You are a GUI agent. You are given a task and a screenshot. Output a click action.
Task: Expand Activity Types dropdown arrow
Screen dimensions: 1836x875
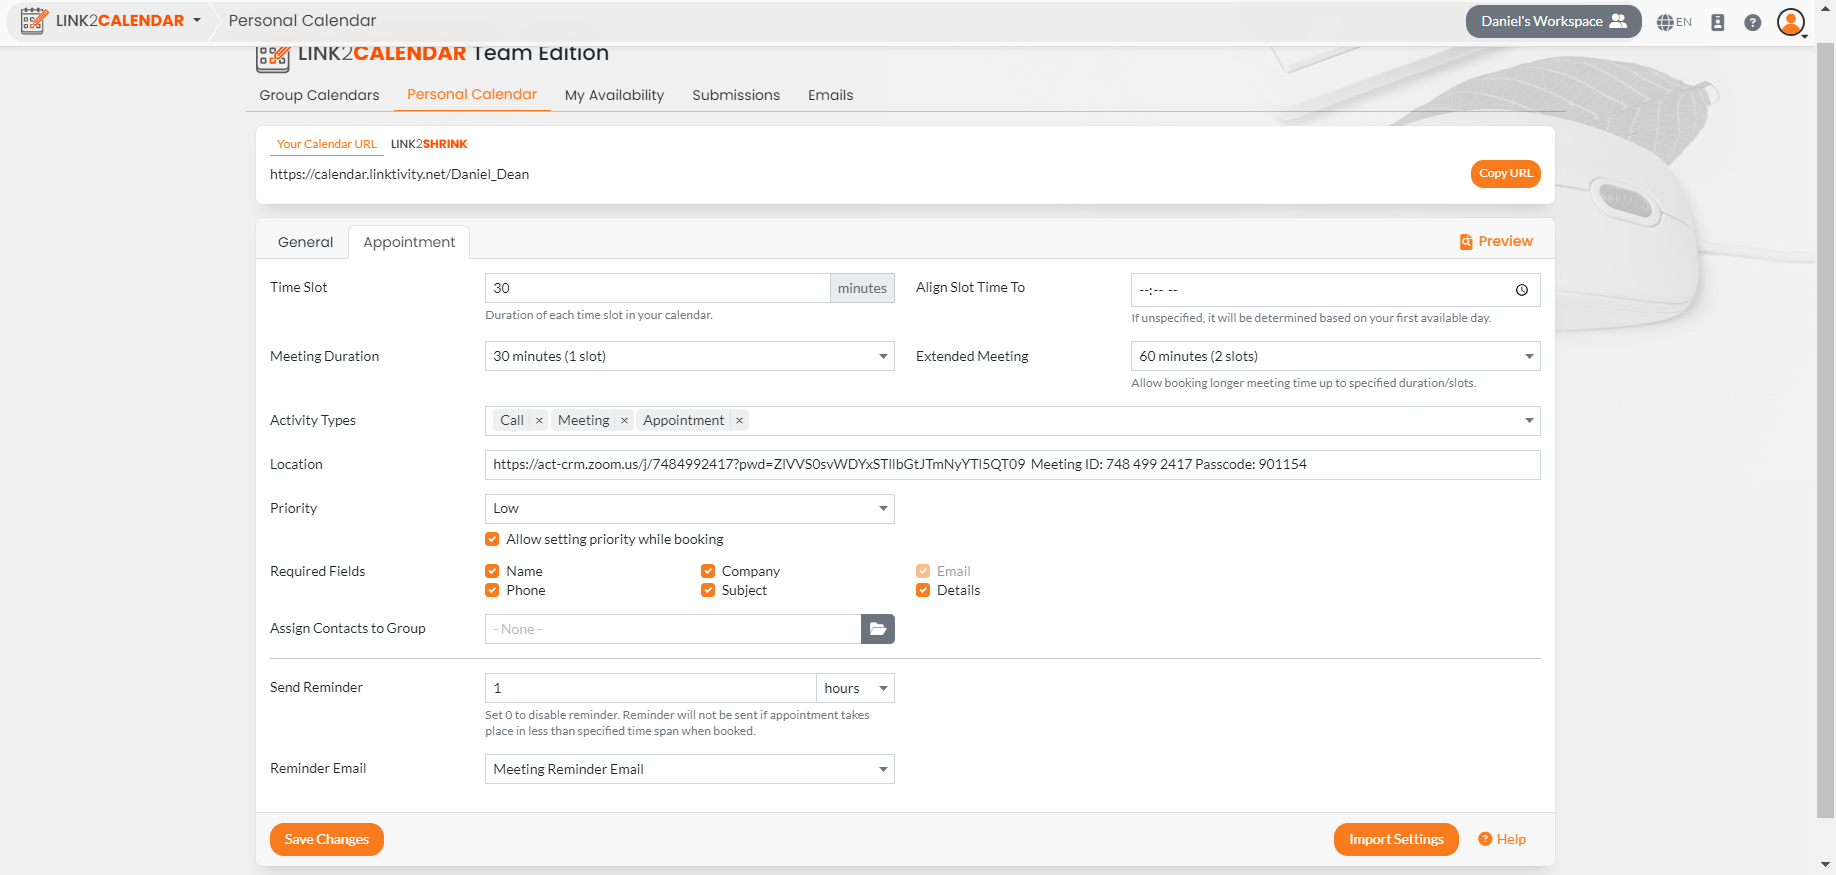tap(1528, 421)
